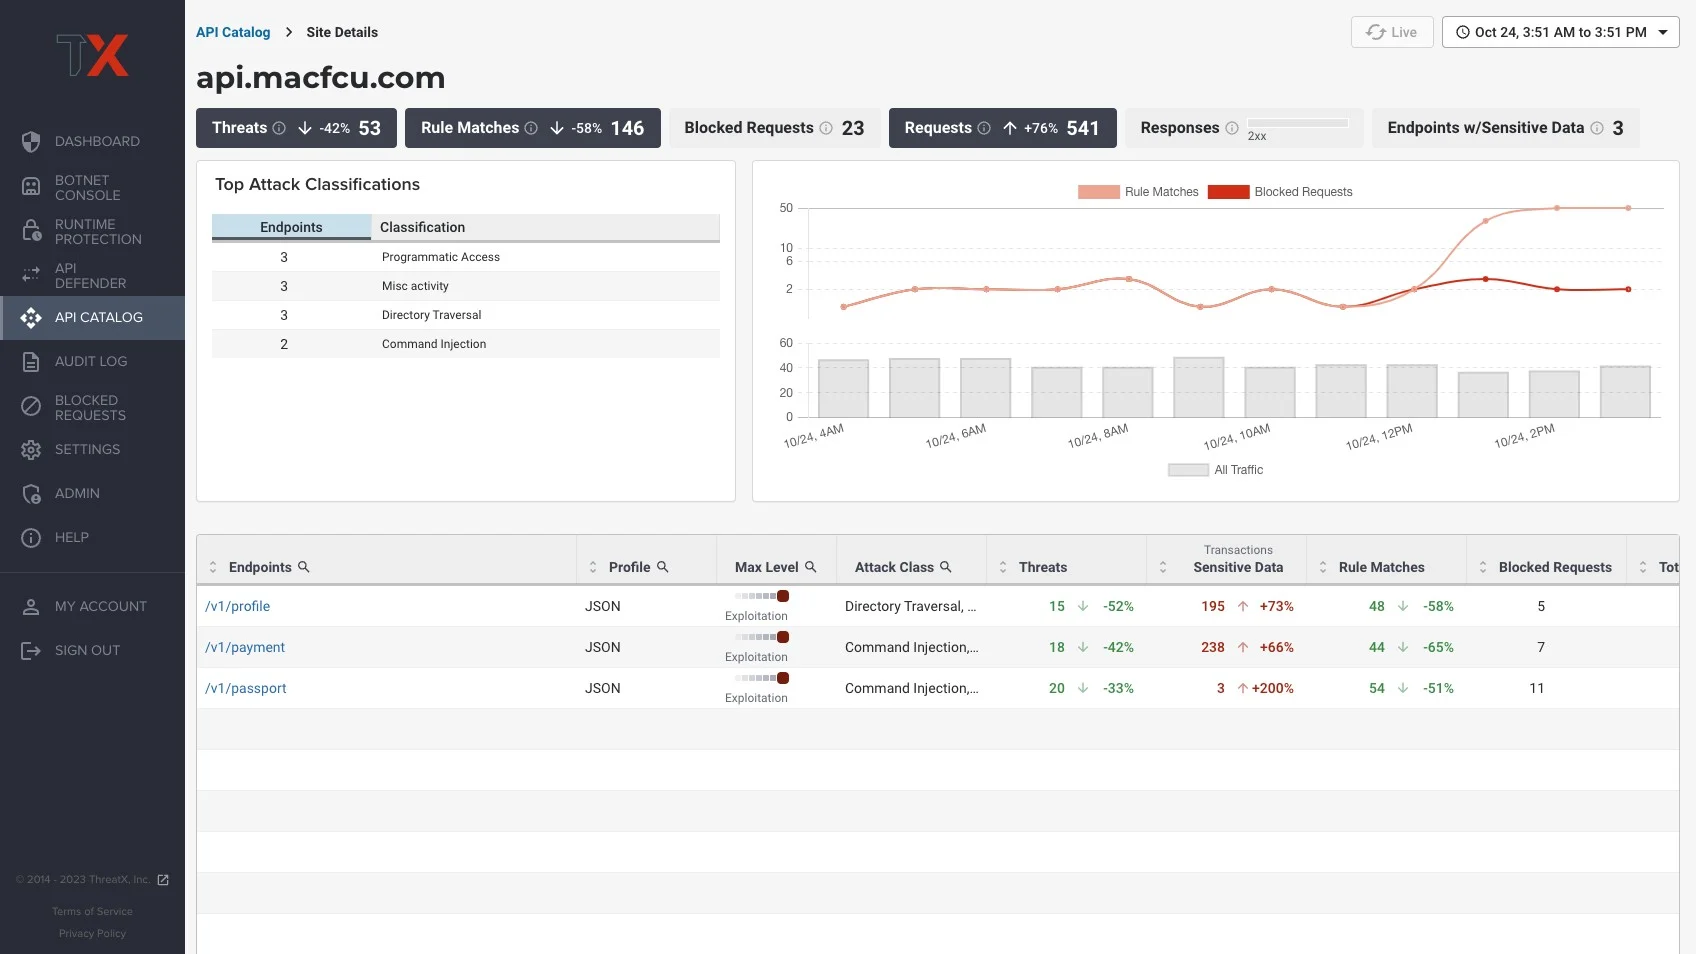
Task: Open My Account person icon
Action: (31, 607)
